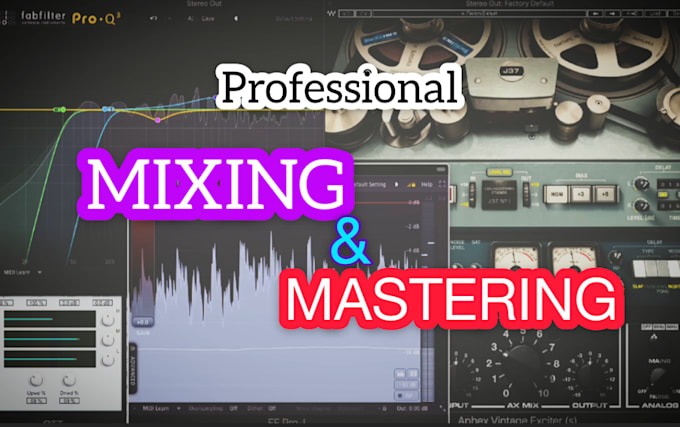Click the Upwd % knob in OTT

pyautogui.click(x=36, y=381)
